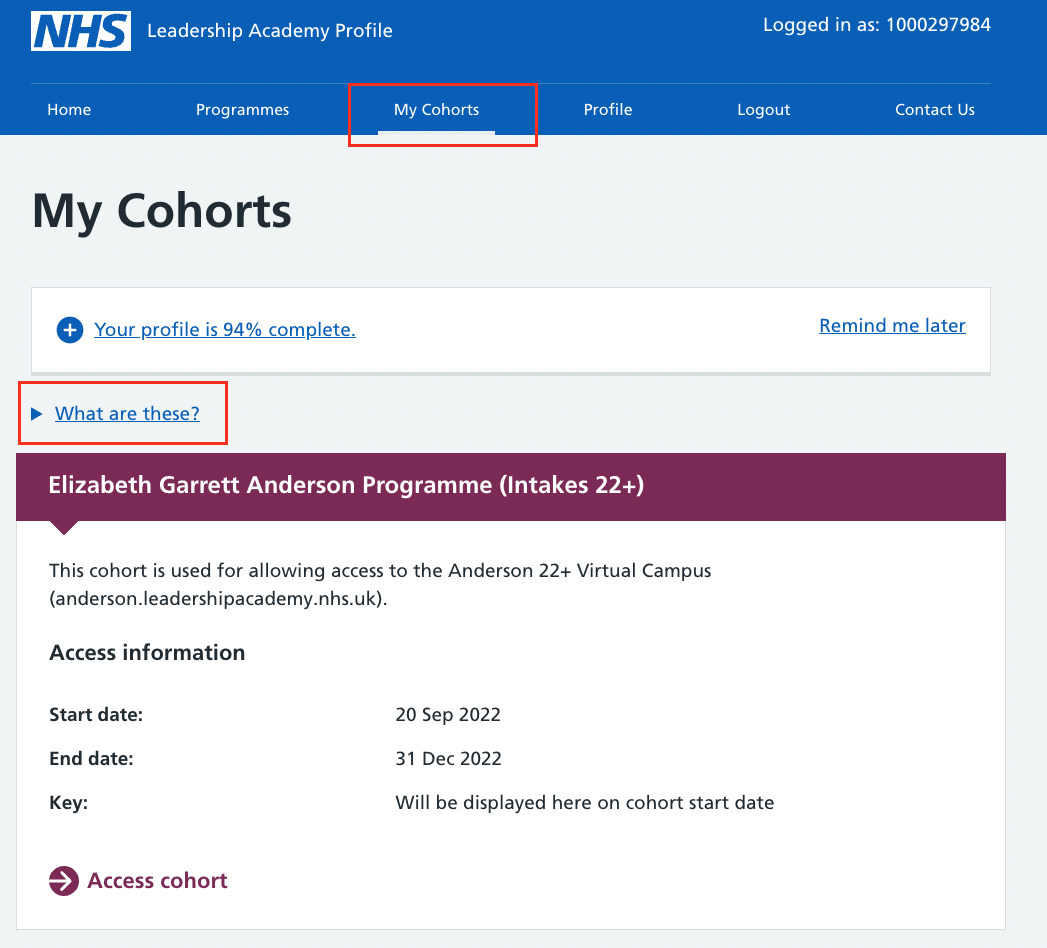This screenshot has width=1047, height=948.
Task: Click the arrow icon next to Access cohort
Action: tap(64, 881)
